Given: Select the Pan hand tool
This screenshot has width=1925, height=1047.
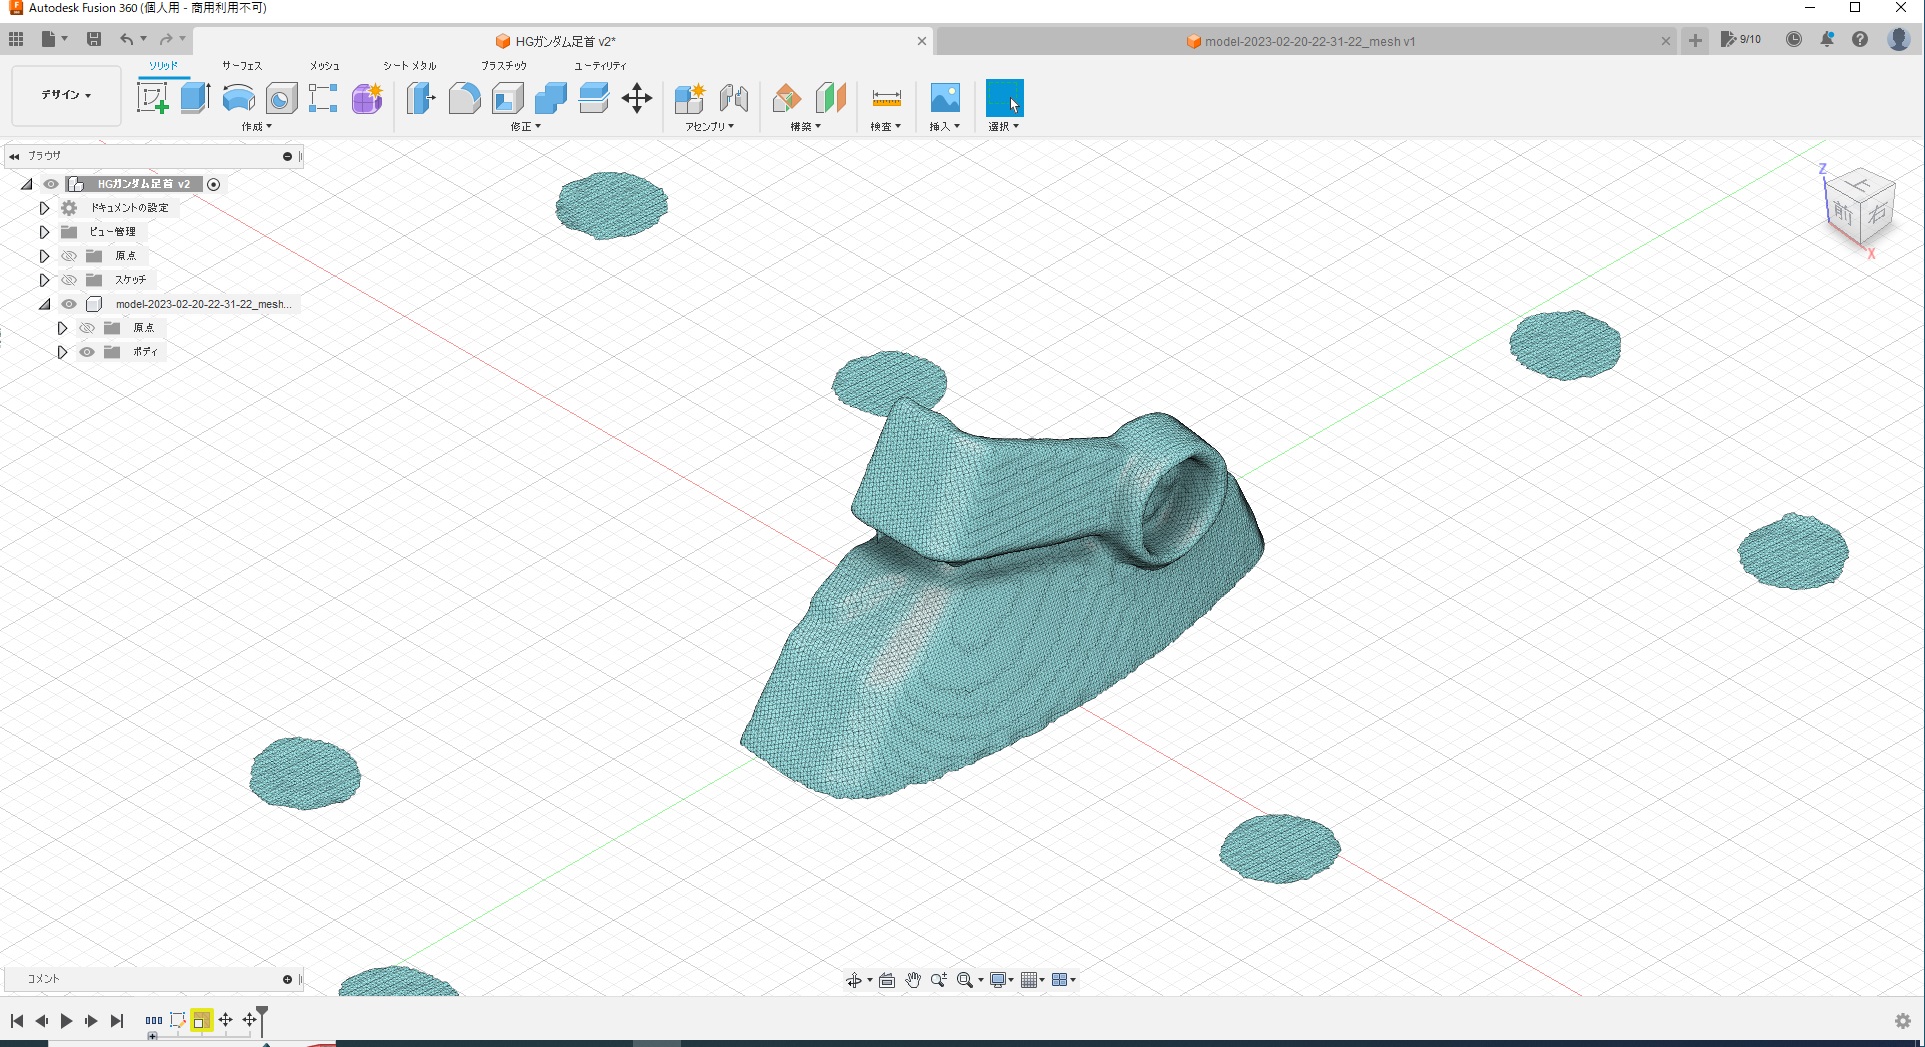Looking at the screenshot, I should tap(913, 980).
